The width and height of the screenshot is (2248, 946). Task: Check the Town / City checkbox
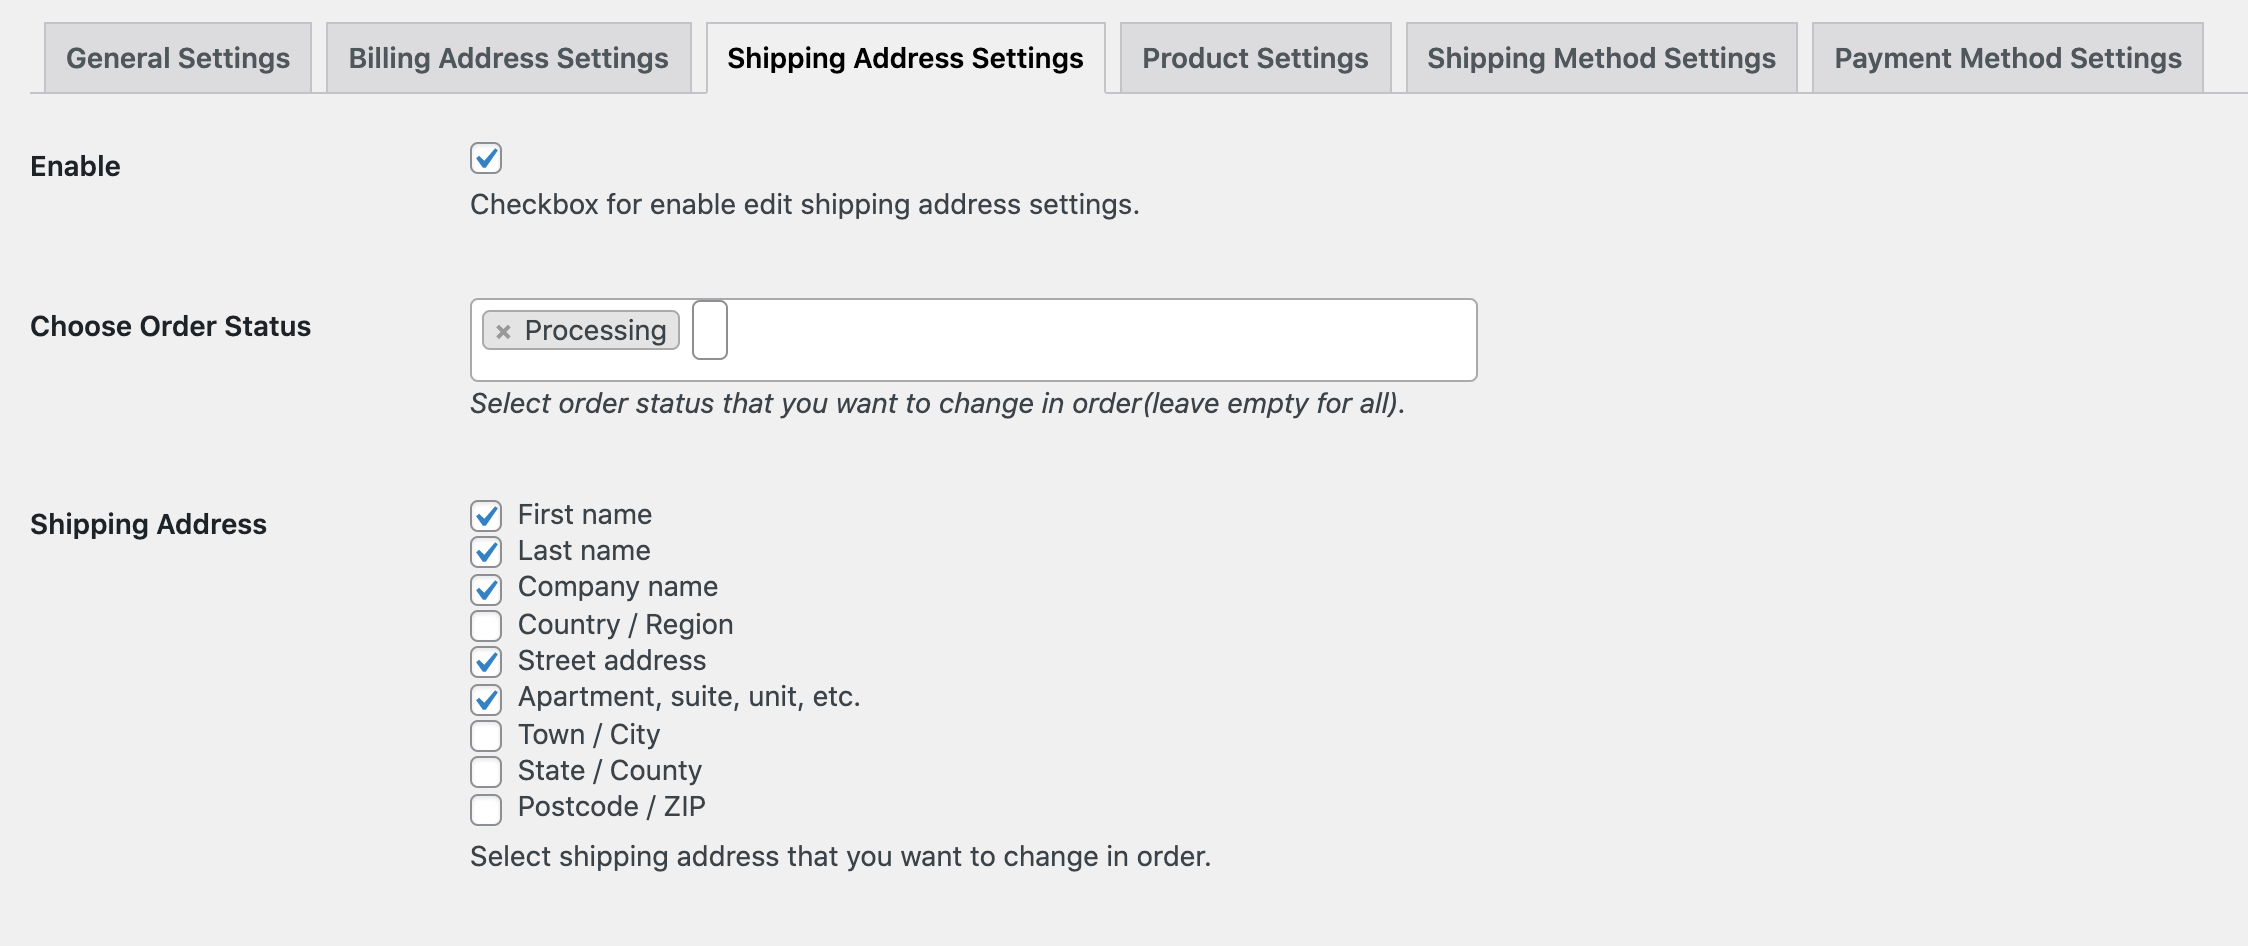pyautogui.click(x=486, y=735)
